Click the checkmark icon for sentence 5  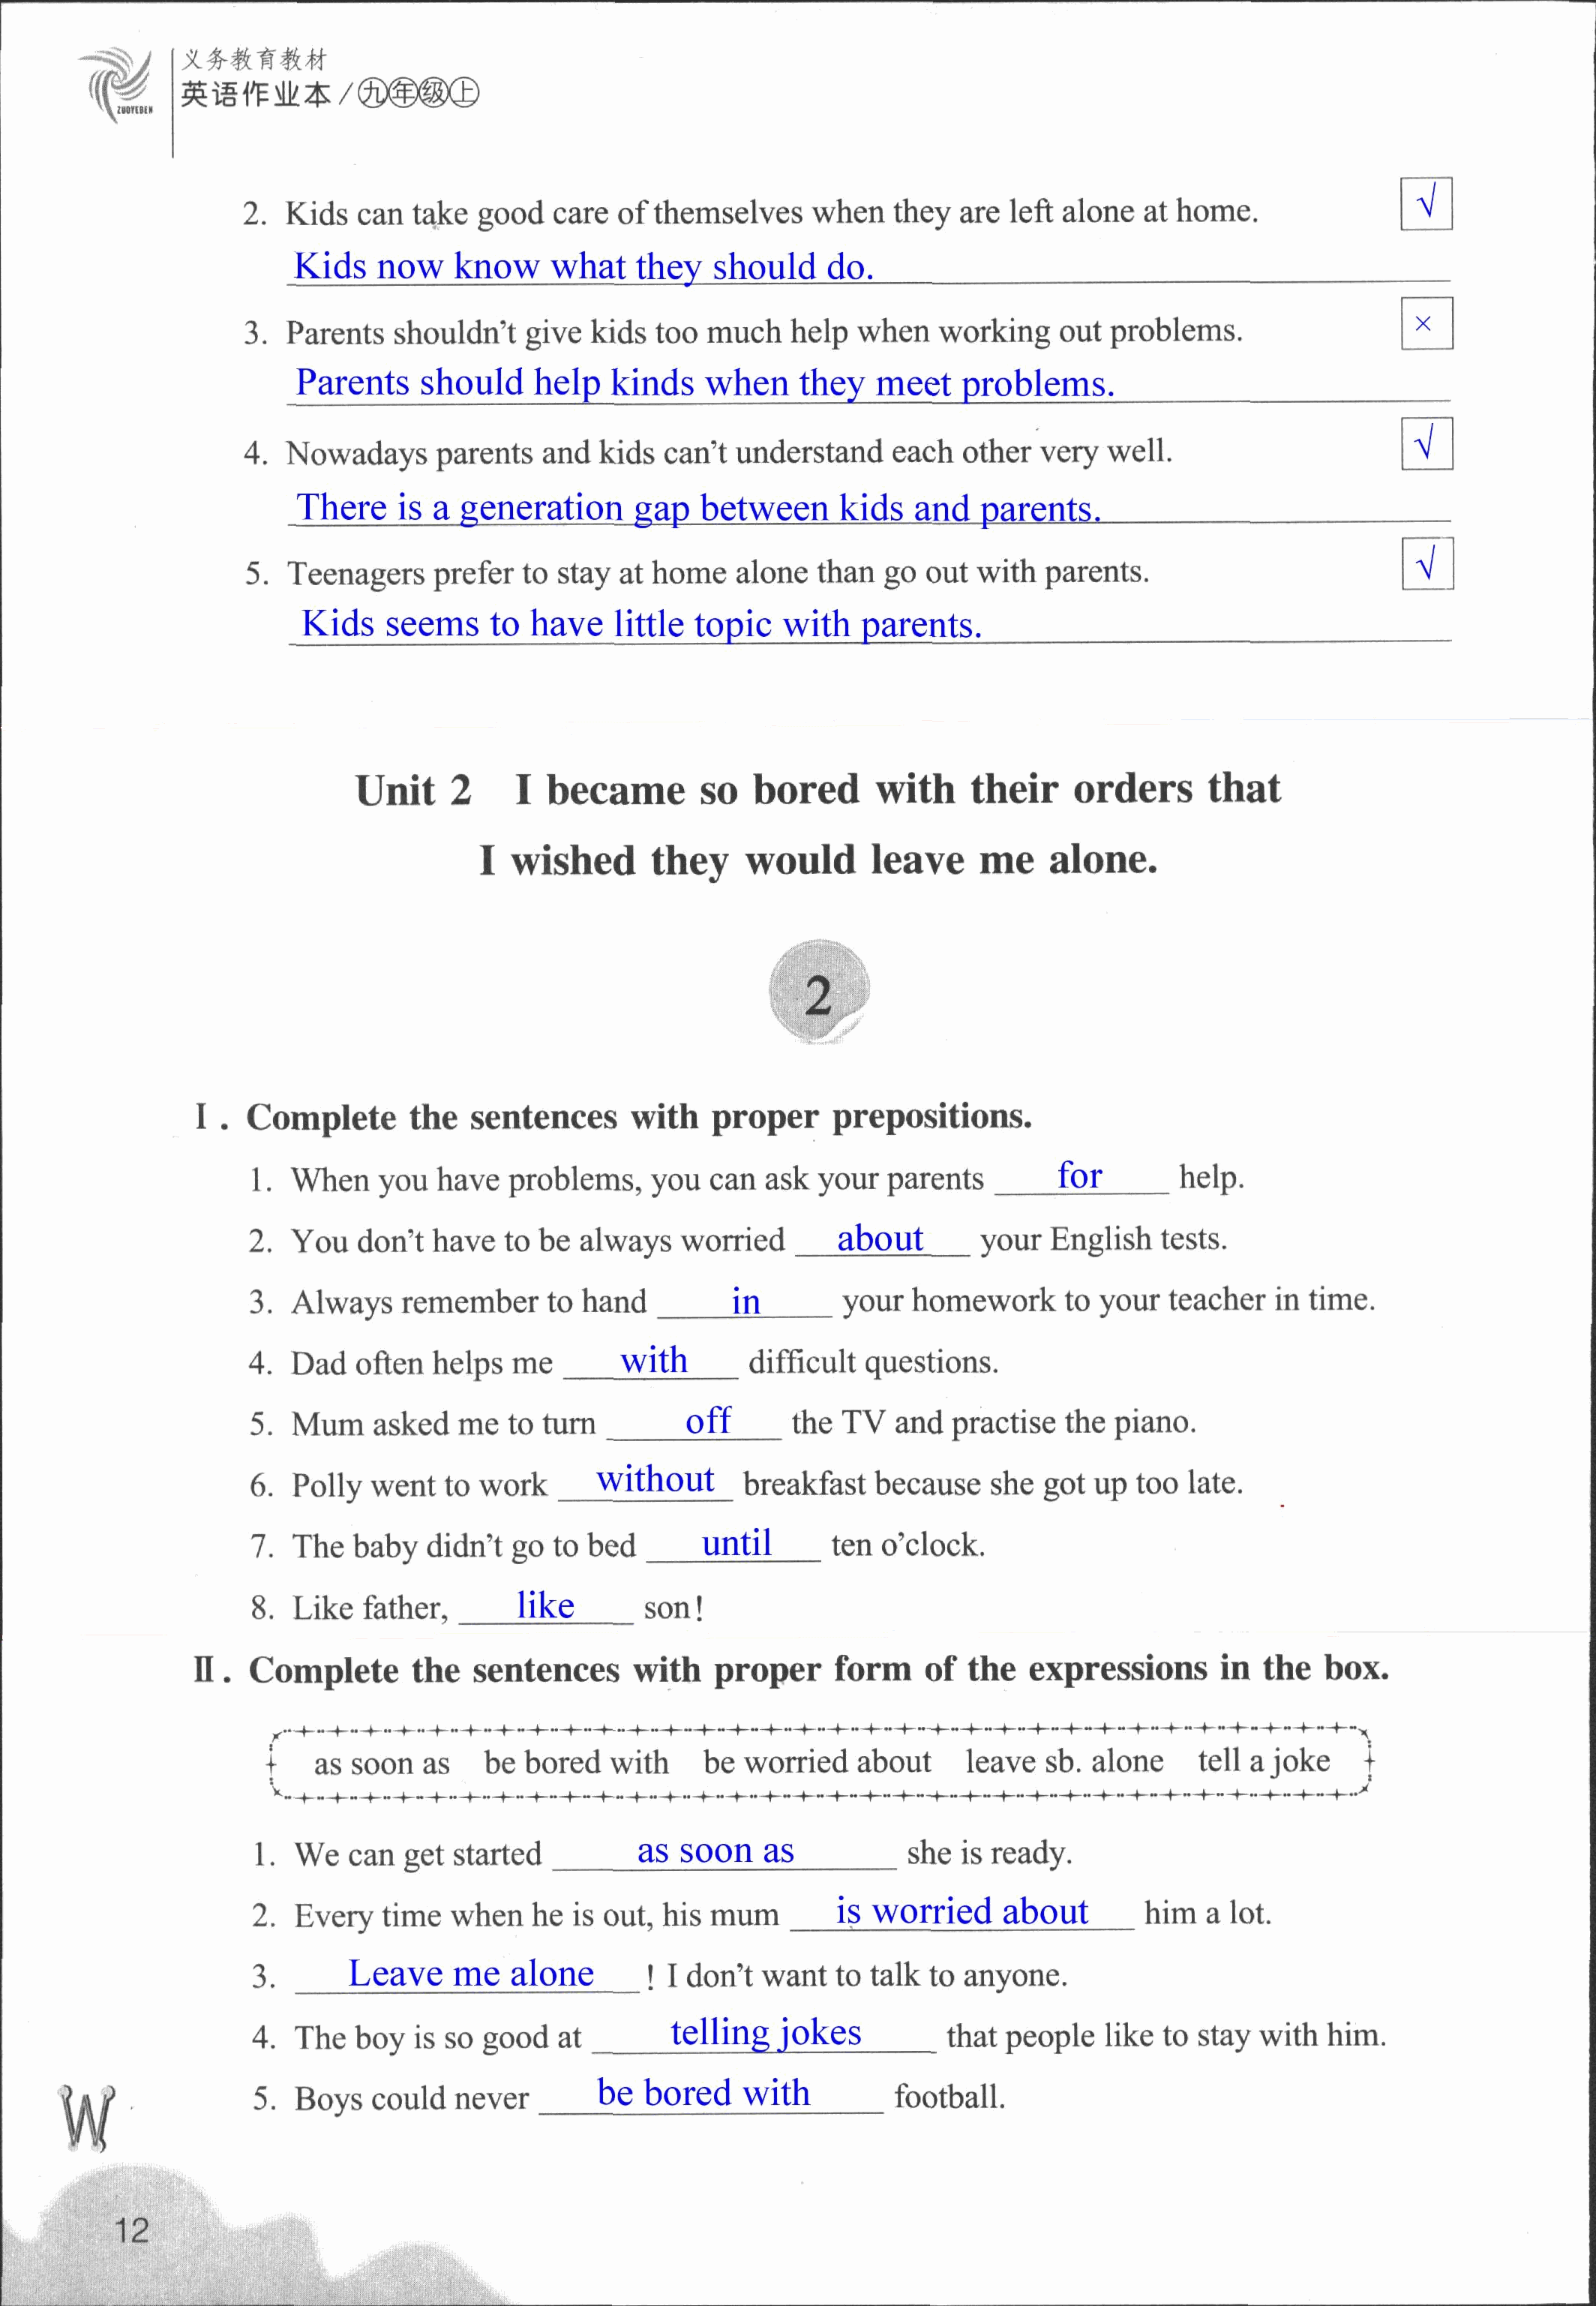[1428, 559]
